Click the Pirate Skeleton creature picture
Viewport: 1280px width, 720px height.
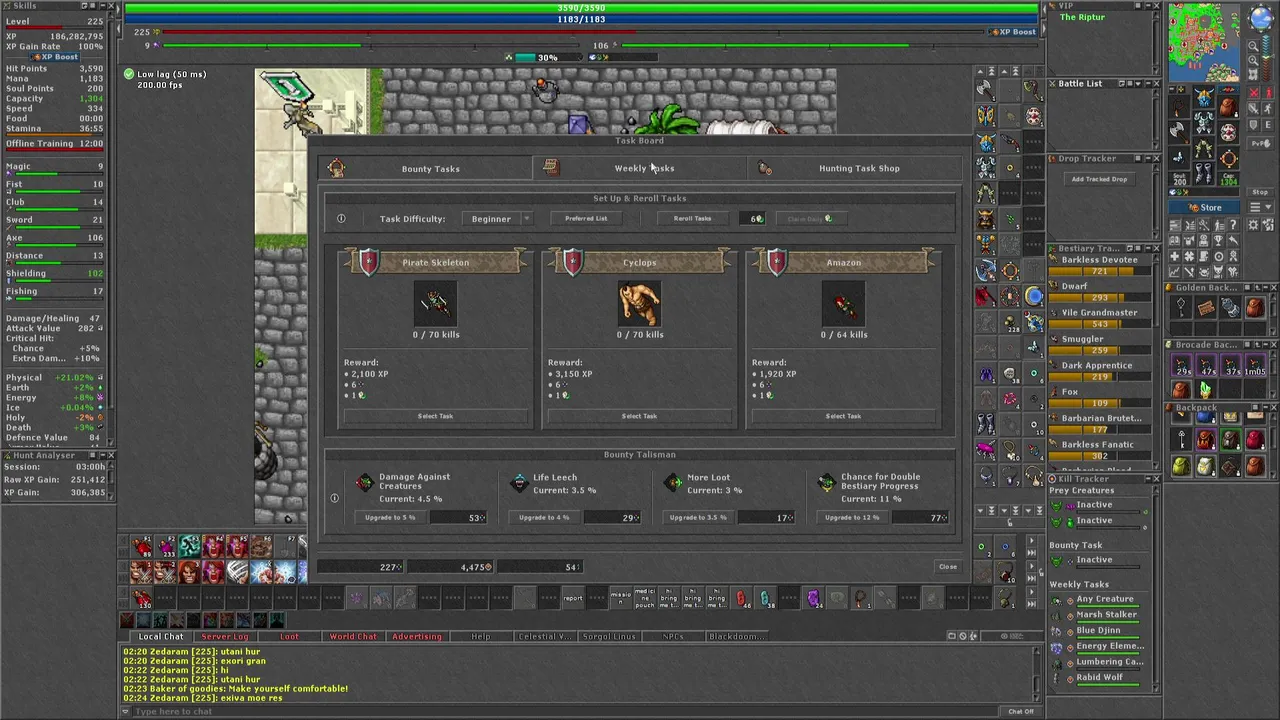point(435,304)
